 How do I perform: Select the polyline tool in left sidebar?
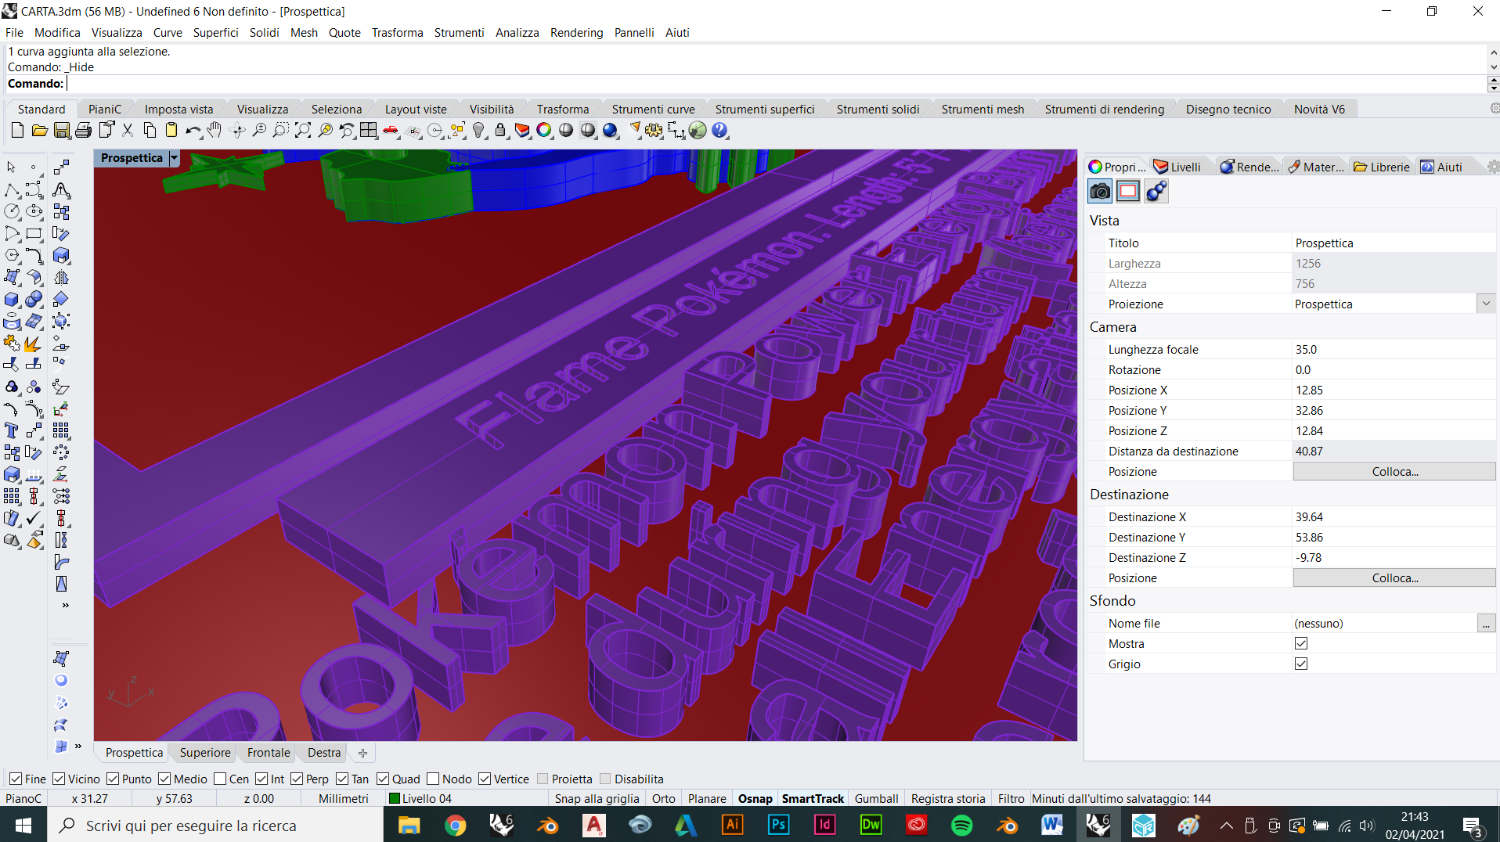coord(12,189)
